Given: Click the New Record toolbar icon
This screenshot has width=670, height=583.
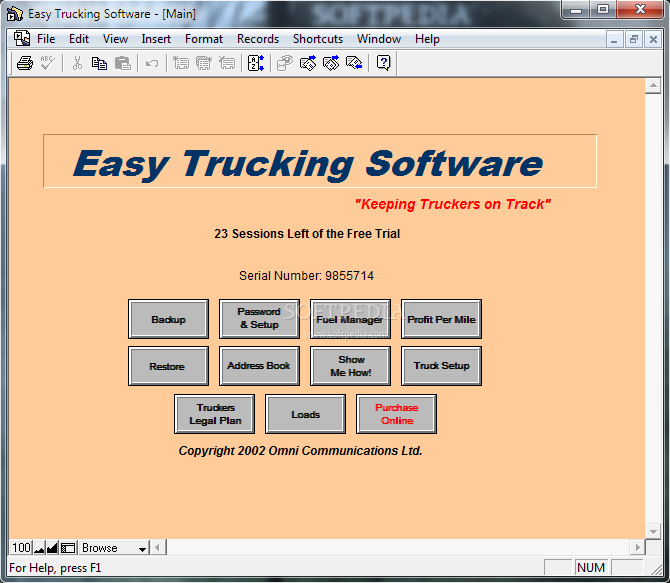Looking at the screenshot, I should tap(181, 63).
